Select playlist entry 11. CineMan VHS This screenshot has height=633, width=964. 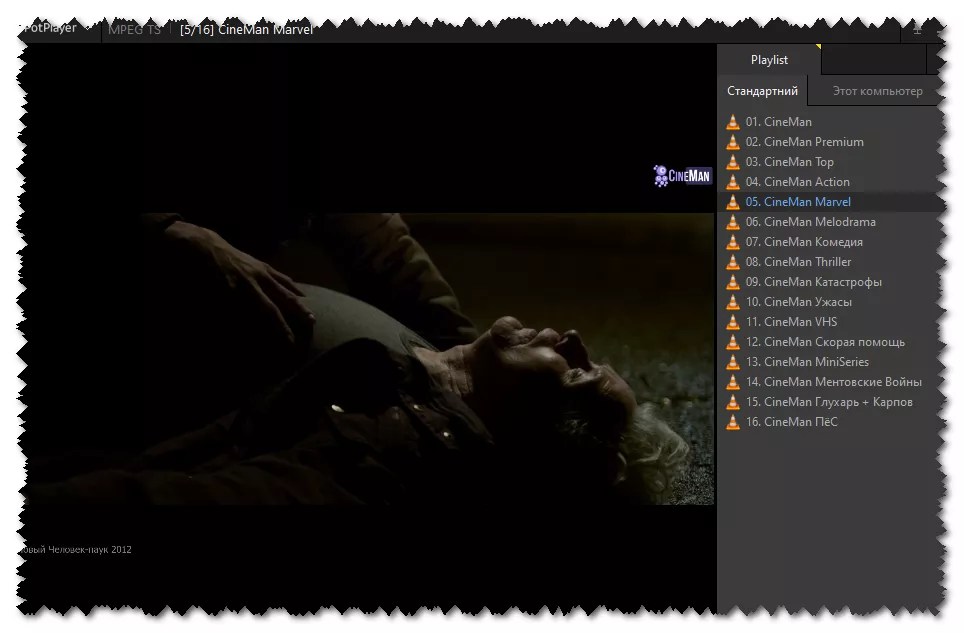pyautogui.click(x=831, y=321)
